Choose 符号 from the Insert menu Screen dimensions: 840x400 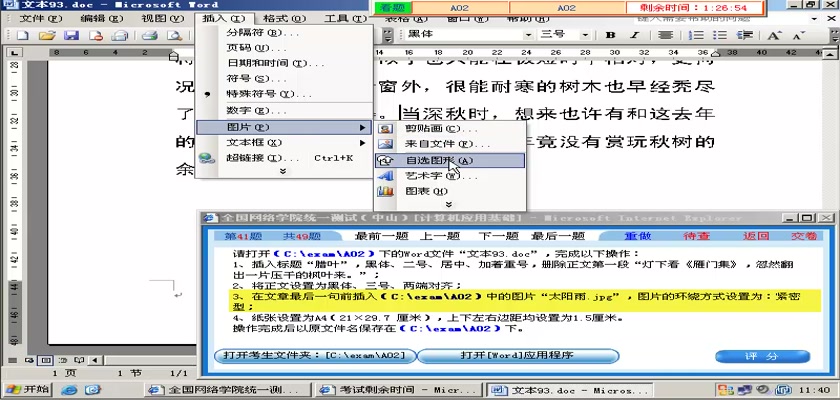[x=283, y=79]
